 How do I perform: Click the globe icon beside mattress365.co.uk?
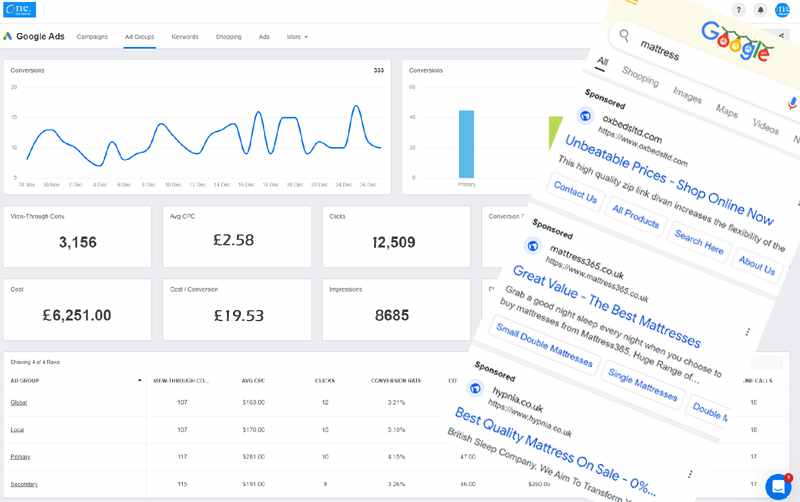pyautogui.click(x=533, y=246)
